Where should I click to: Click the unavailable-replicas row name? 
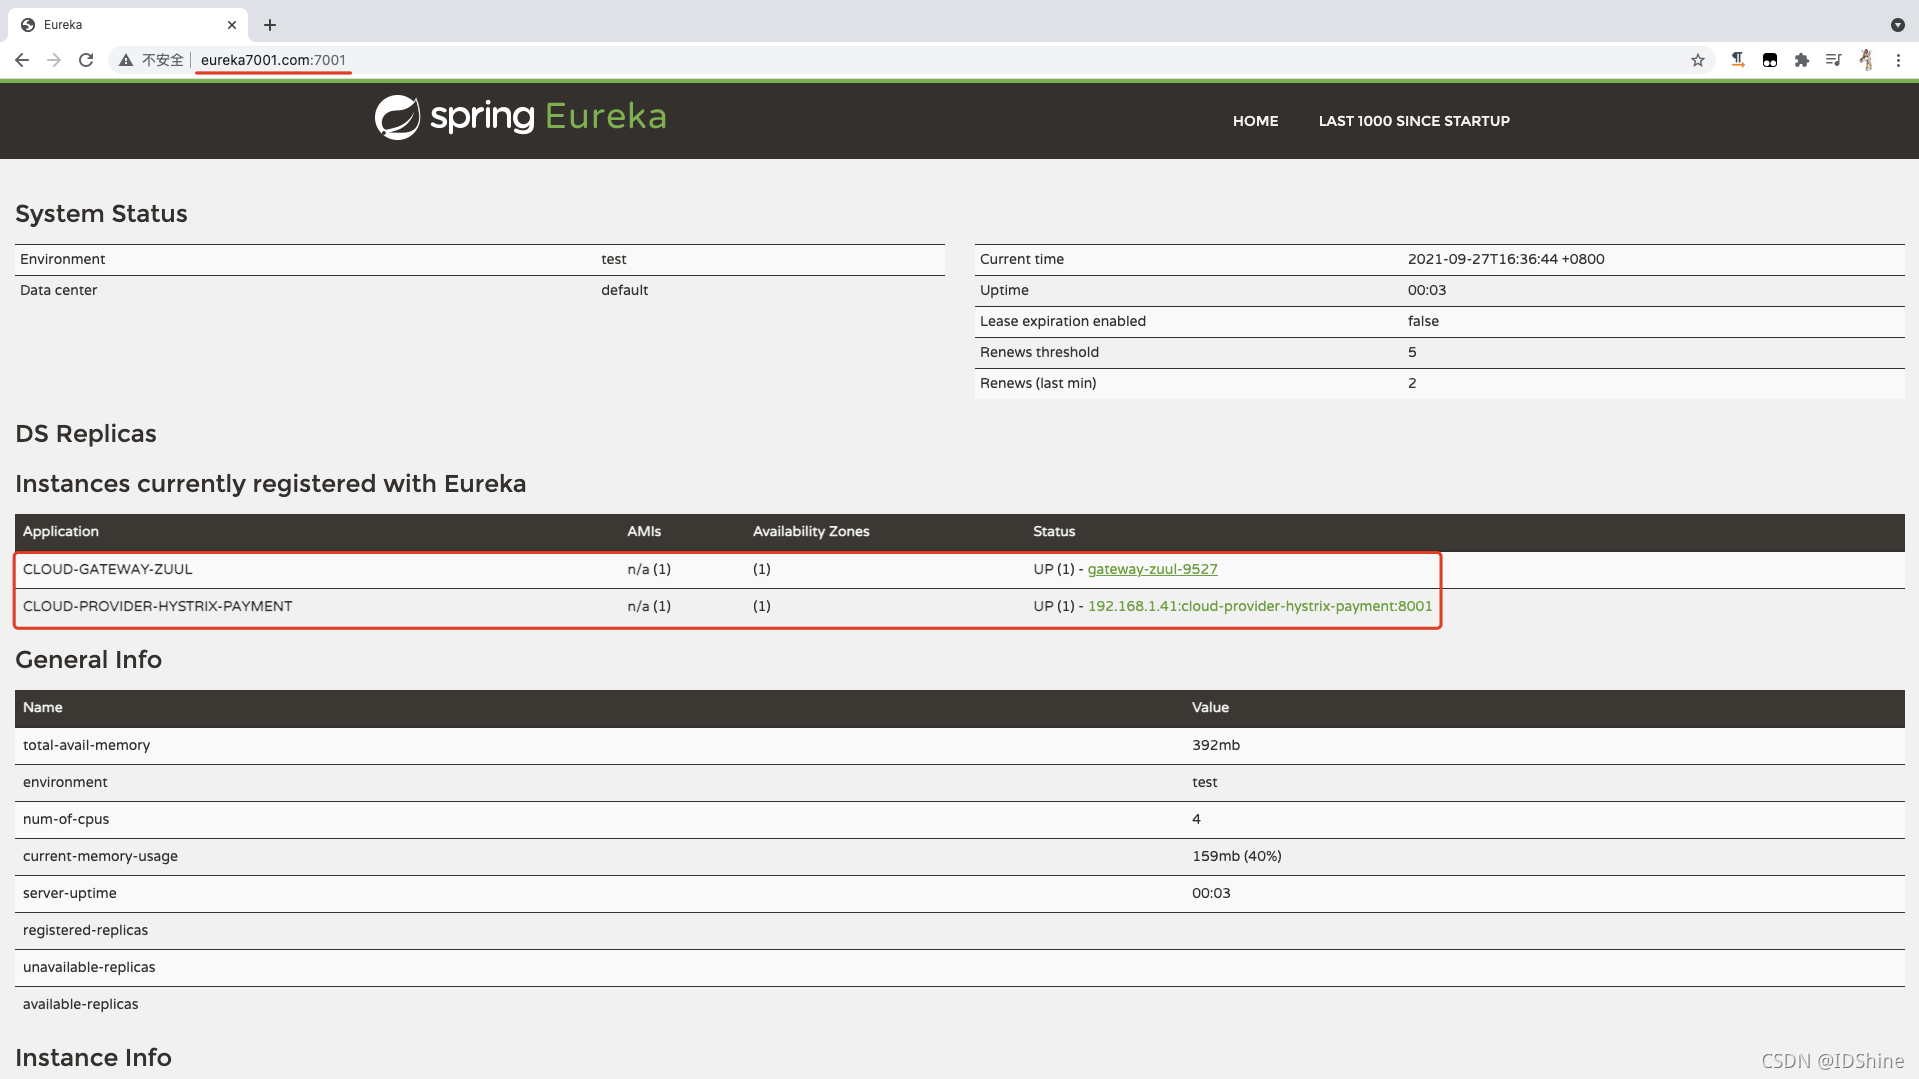tap(89, 967)
